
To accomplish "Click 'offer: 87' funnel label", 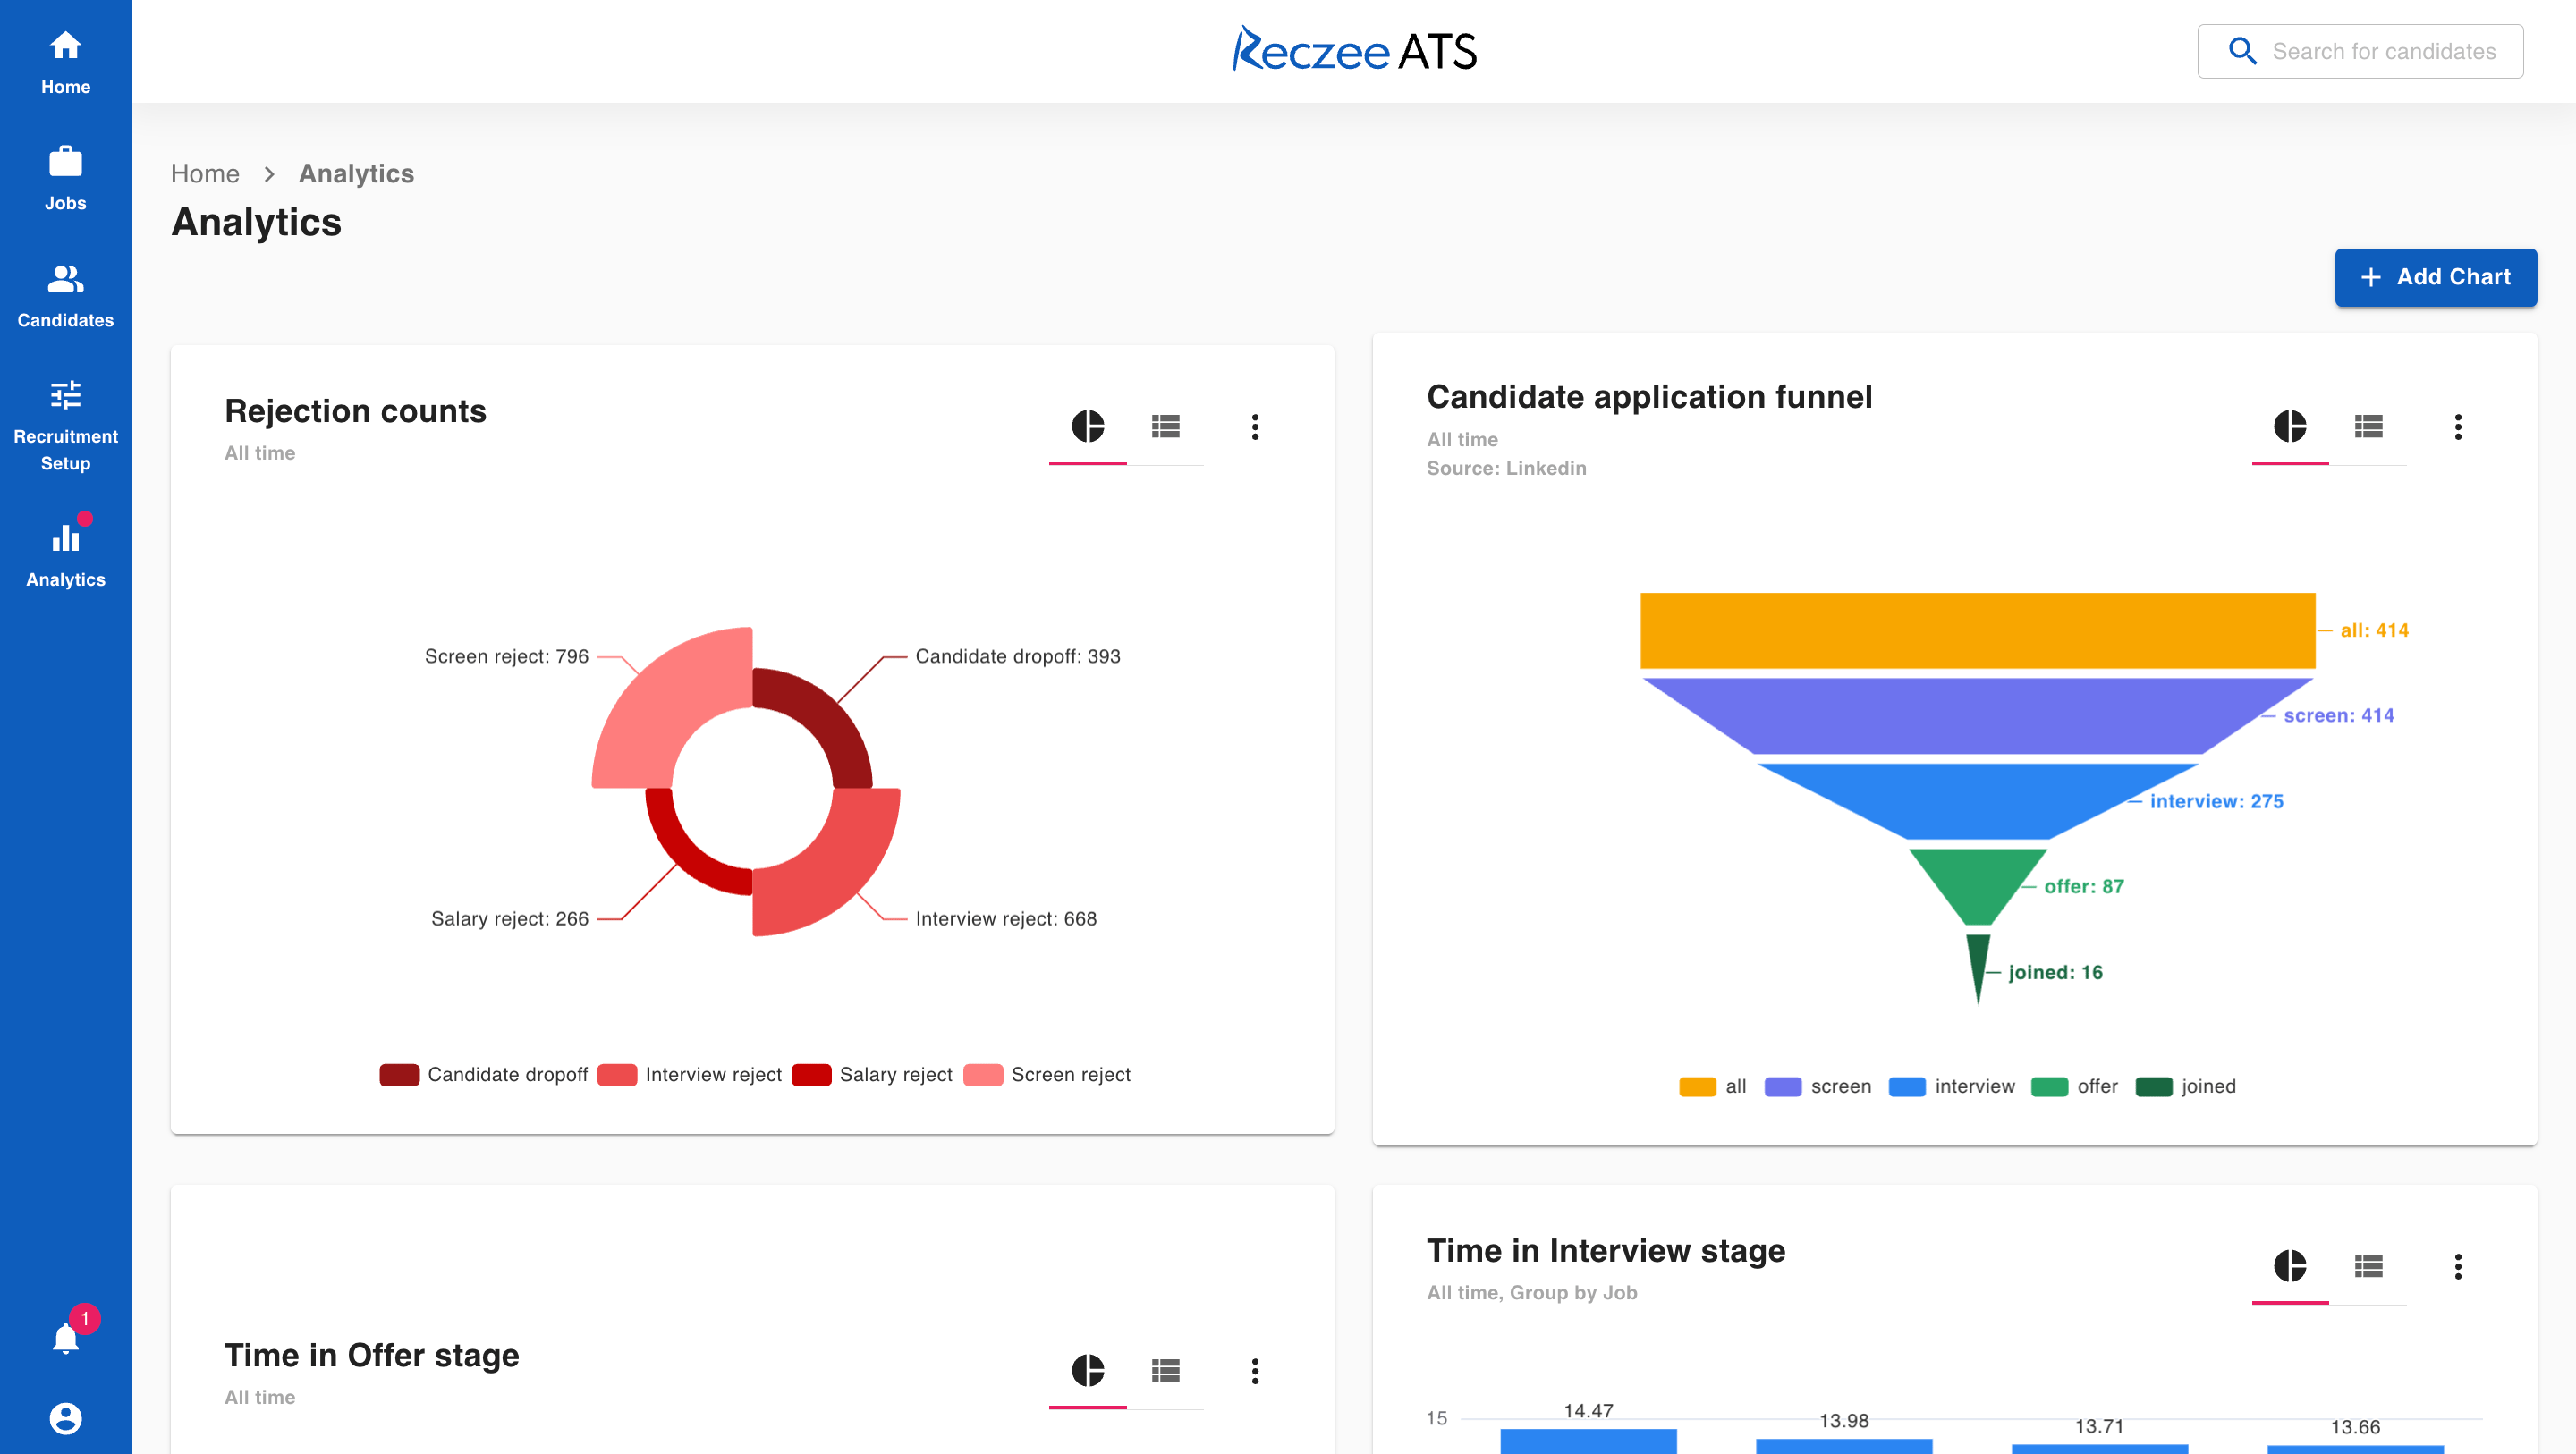I will coord(2083,887).
